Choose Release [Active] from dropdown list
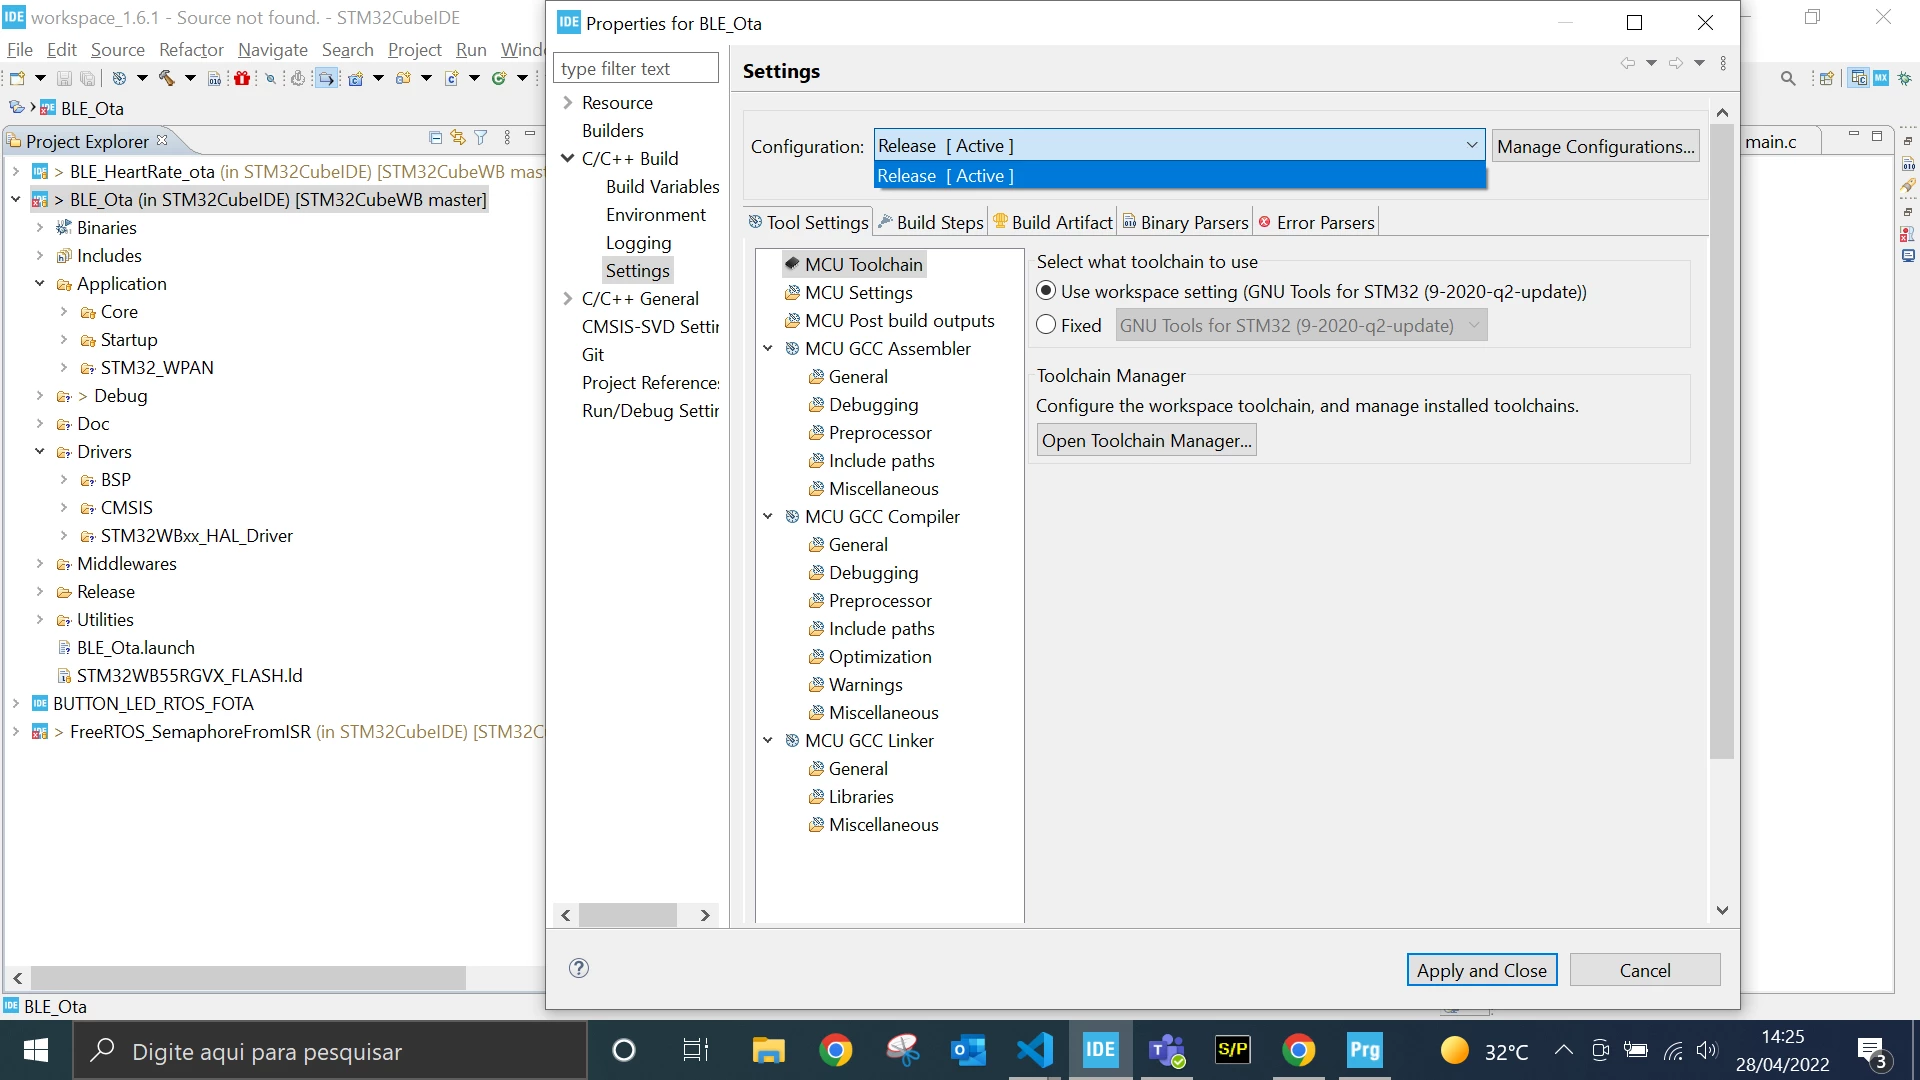 [x=1179, y=176]
